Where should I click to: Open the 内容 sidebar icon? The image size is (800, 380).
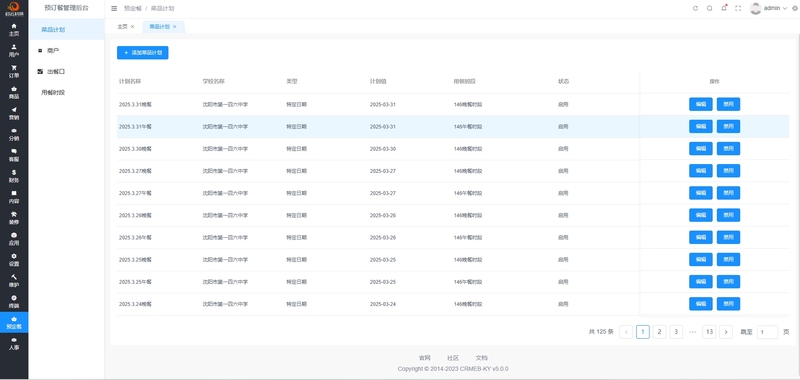coord(14,197)
